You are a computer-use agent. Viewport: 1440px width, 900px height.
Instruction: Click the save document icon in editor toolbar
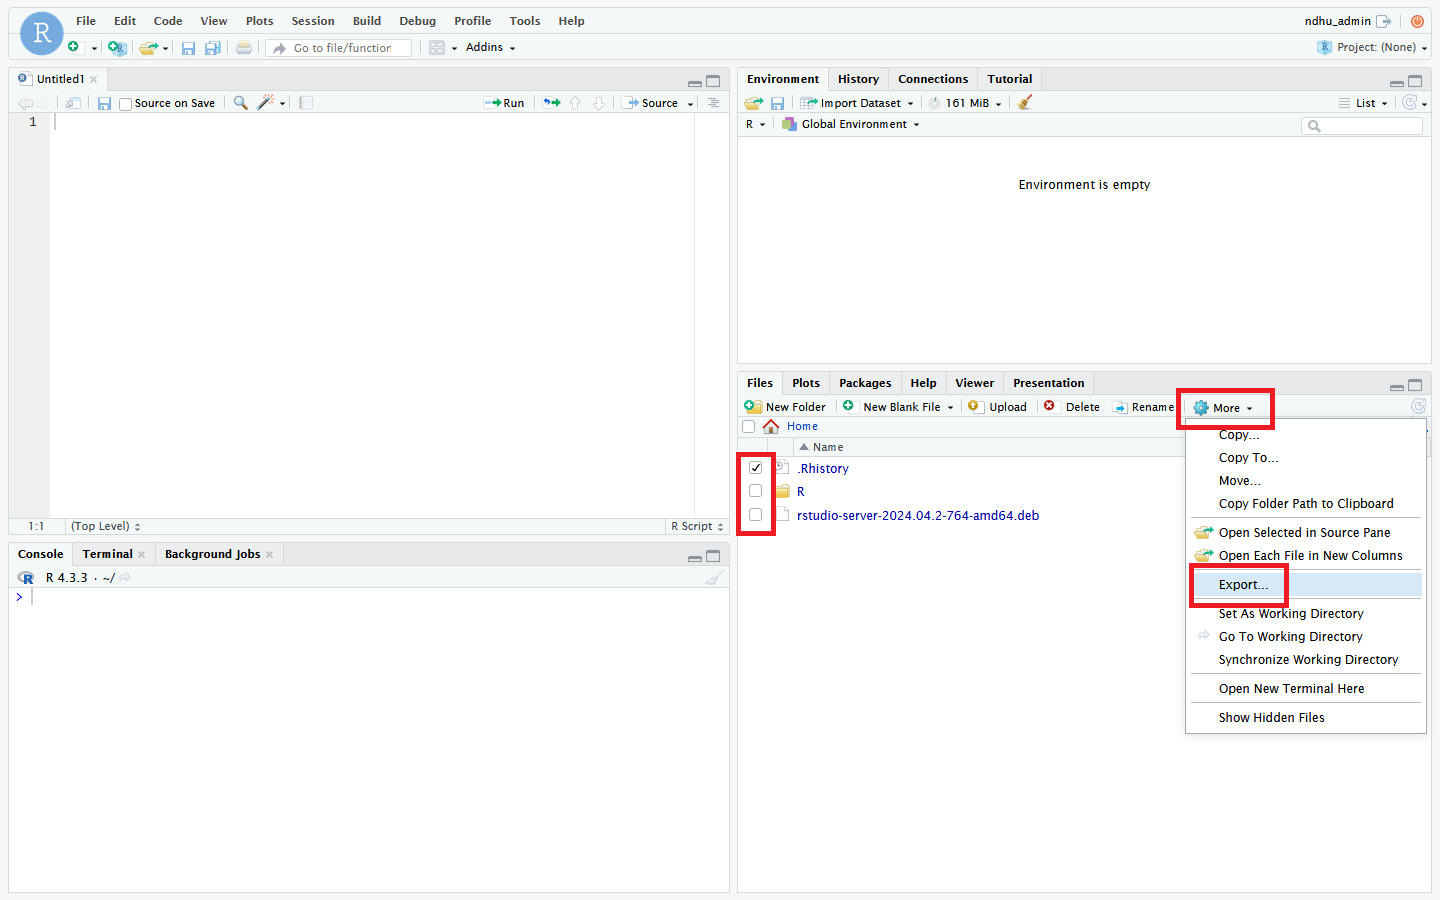coord(104,103)
